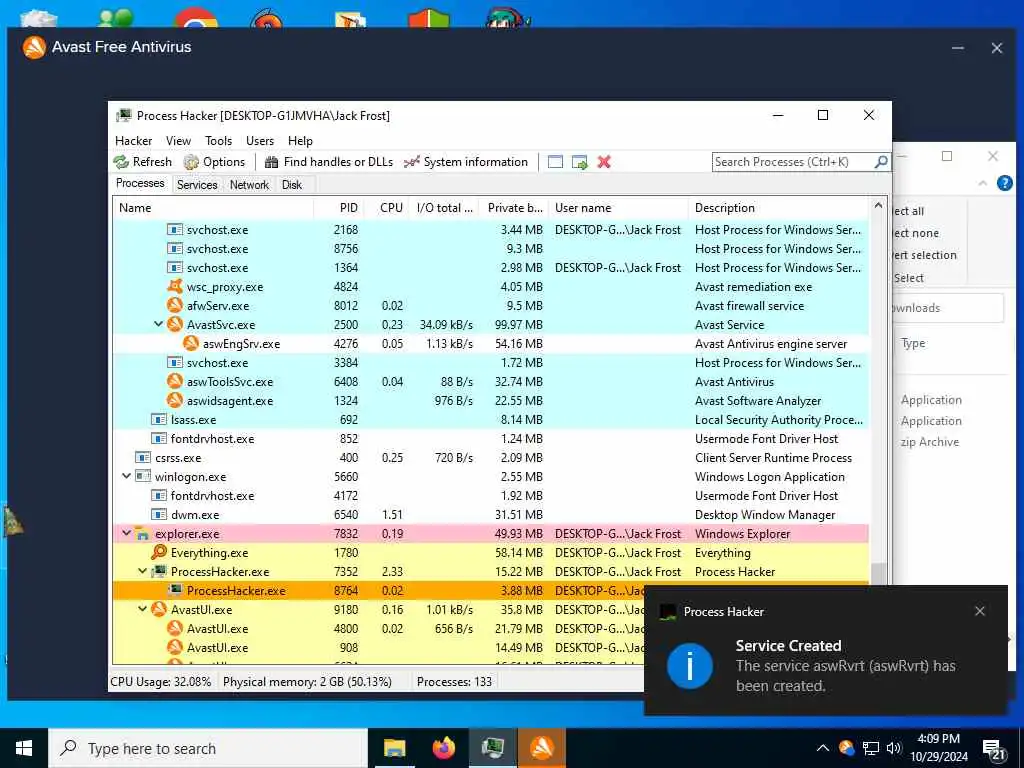Open File Explorer from the taskbar
This screenshot has height=768, width=1024.
tap(394, 748)
